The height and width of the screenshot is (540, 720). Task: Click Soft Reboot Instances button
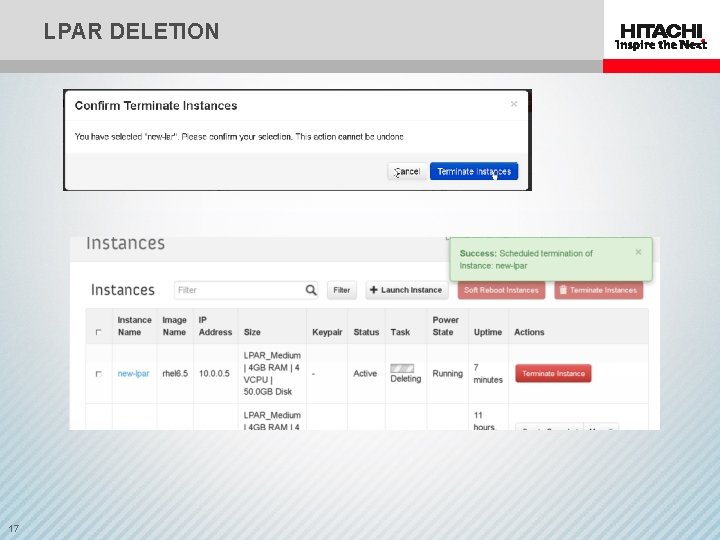501,290
